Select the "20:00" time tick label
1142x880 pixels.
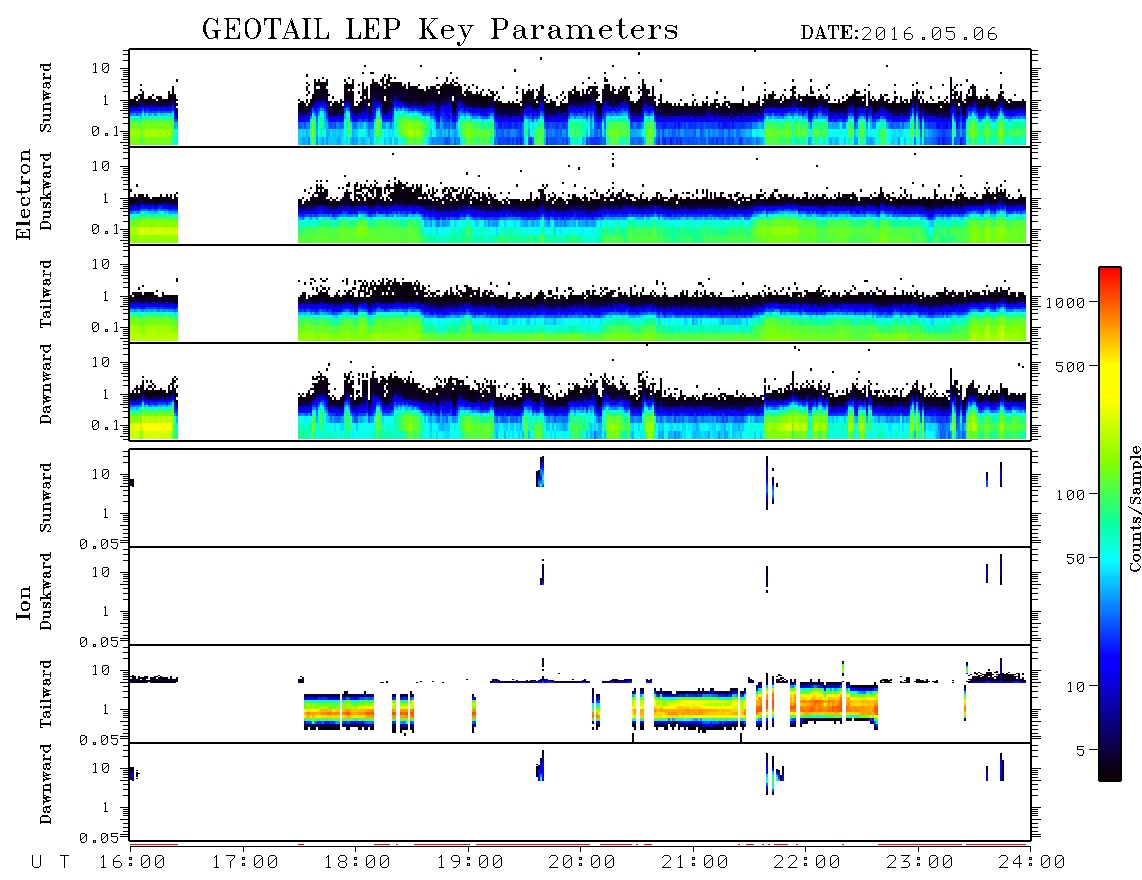(583, 863)
